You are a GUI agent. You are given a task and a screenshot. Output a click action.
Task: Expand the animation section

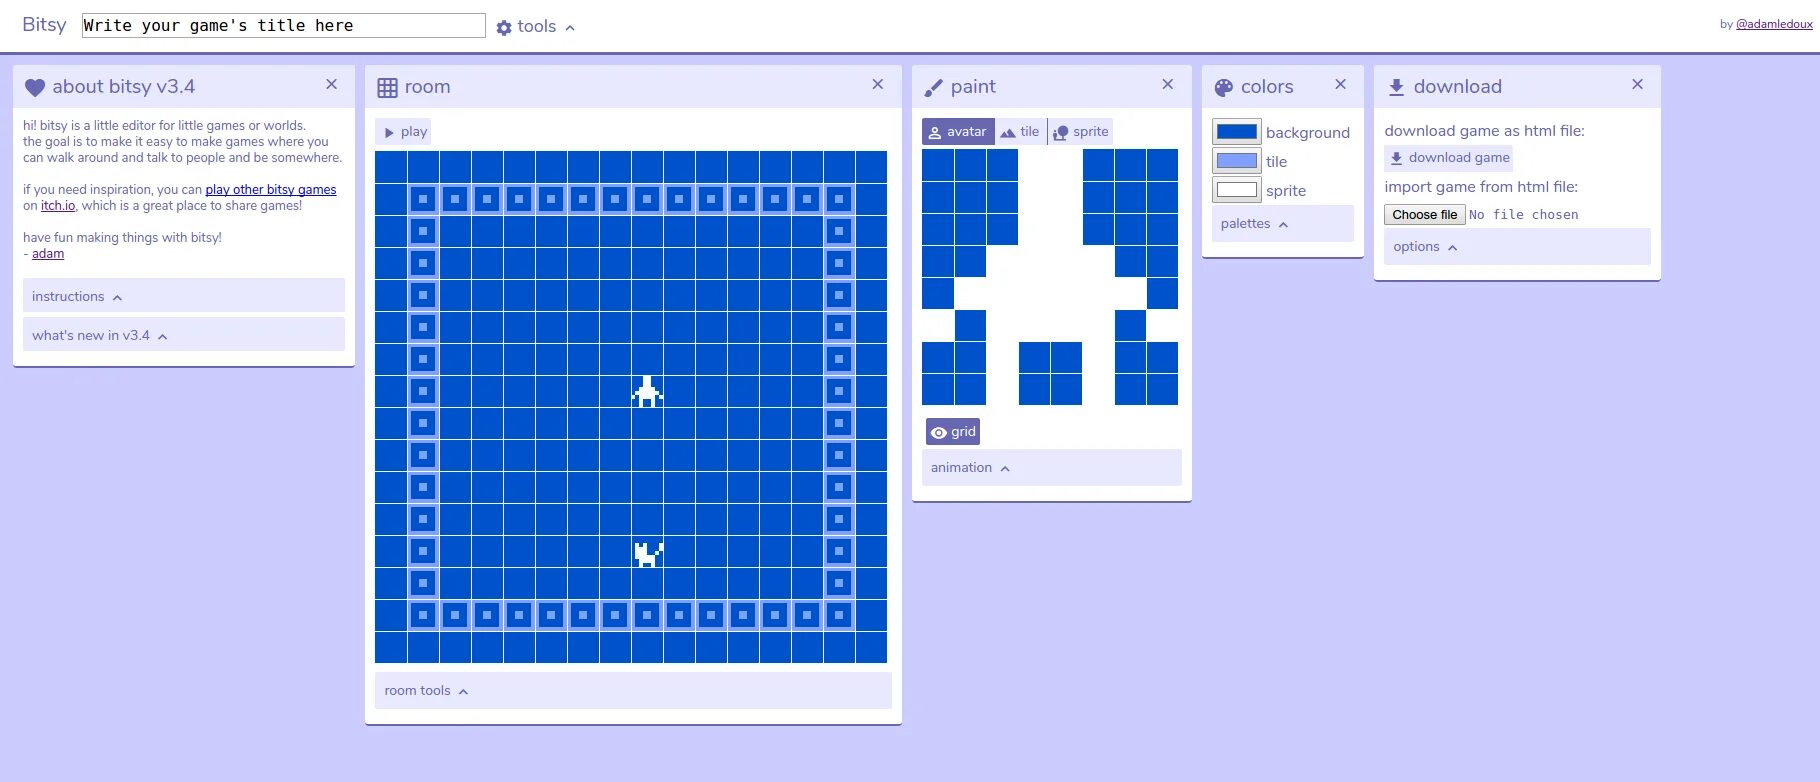[1052, 468]
